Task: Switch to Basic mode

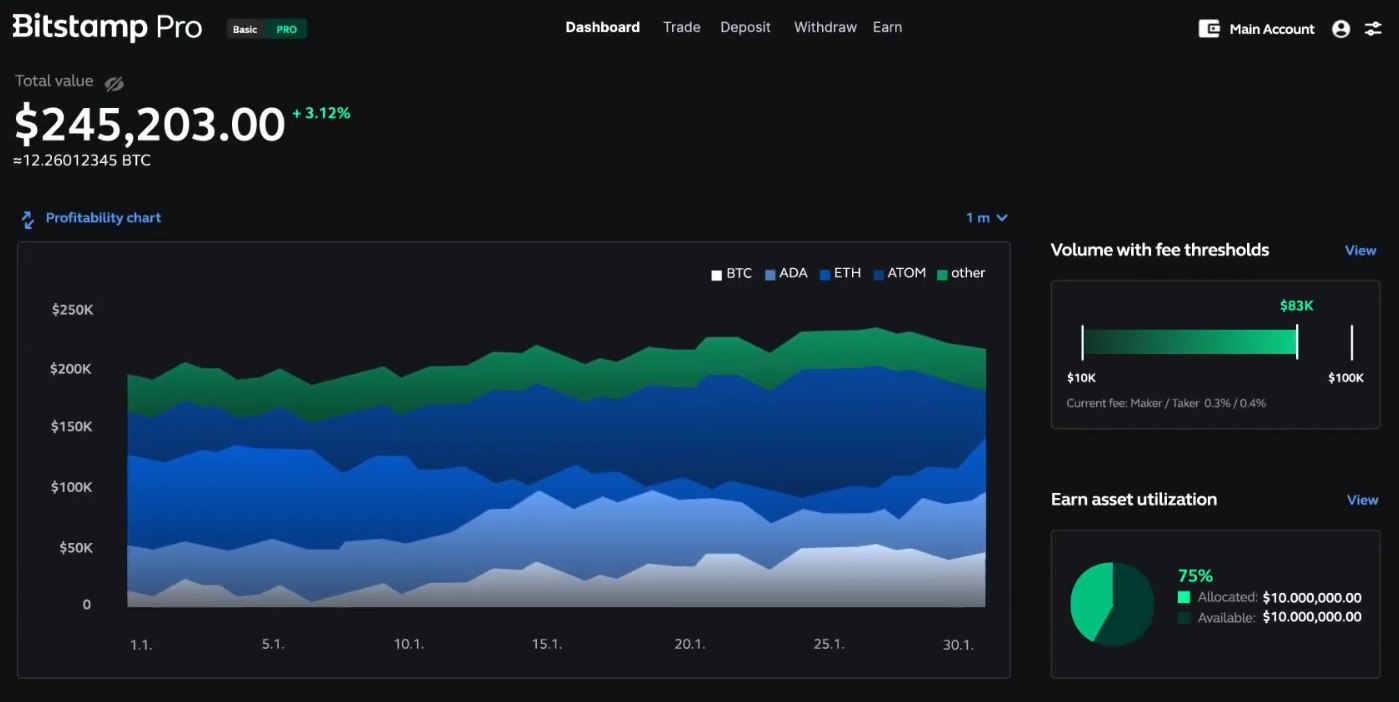Action: point(245,29)
